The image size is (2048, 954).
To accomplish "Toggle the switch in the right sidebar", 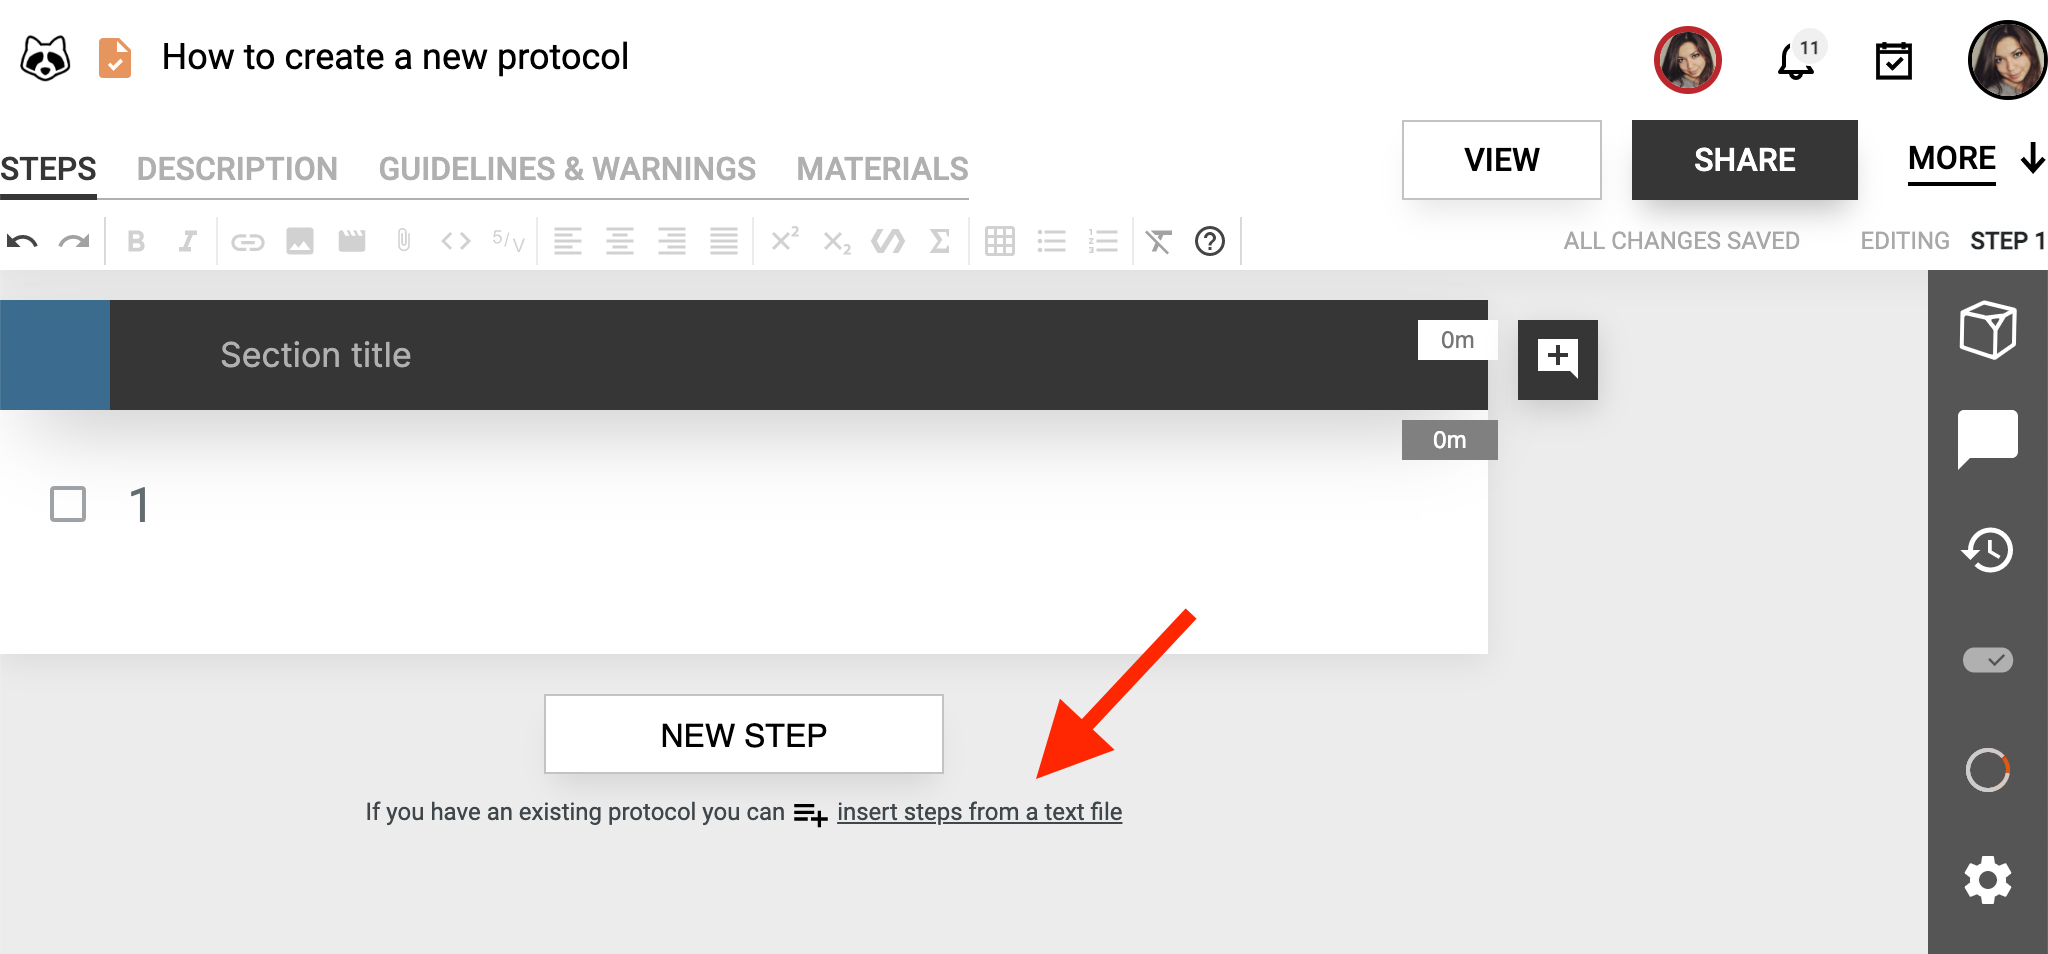I will click(1988, 660).
